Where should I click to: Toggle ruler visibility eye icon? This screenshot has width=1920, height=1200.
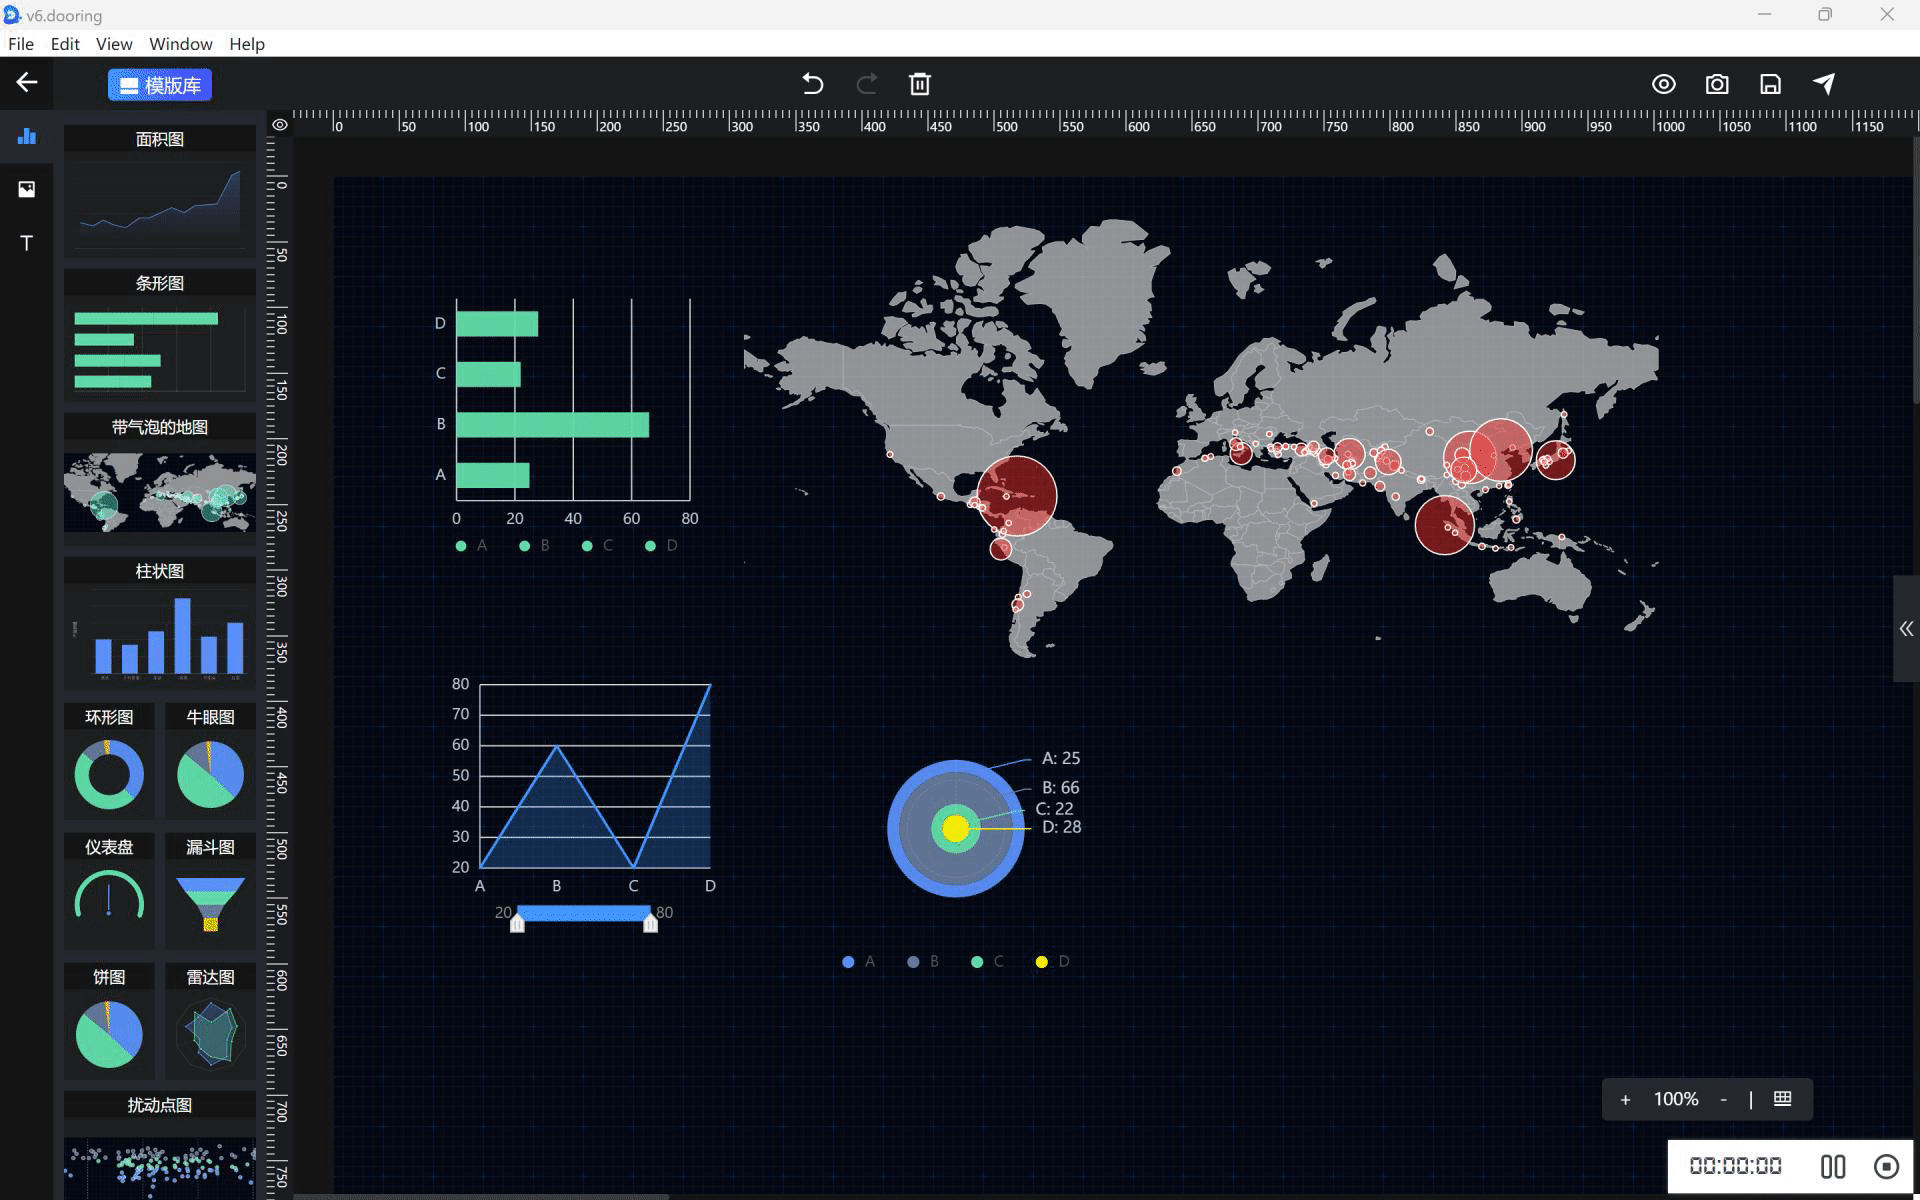pyautogui.click(x=280, y=125)
